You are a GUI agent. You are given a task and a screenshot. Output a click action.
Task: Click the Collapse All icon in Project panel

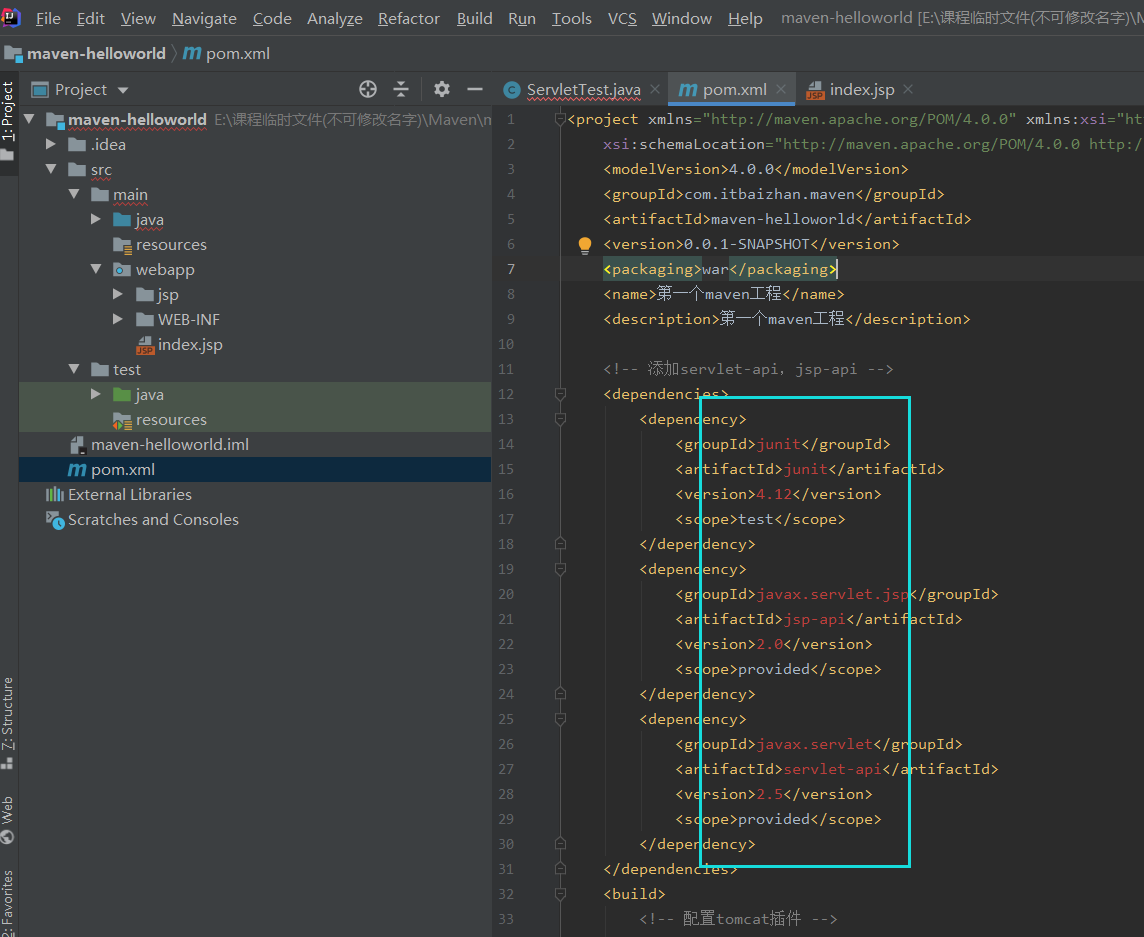[401, 89]
